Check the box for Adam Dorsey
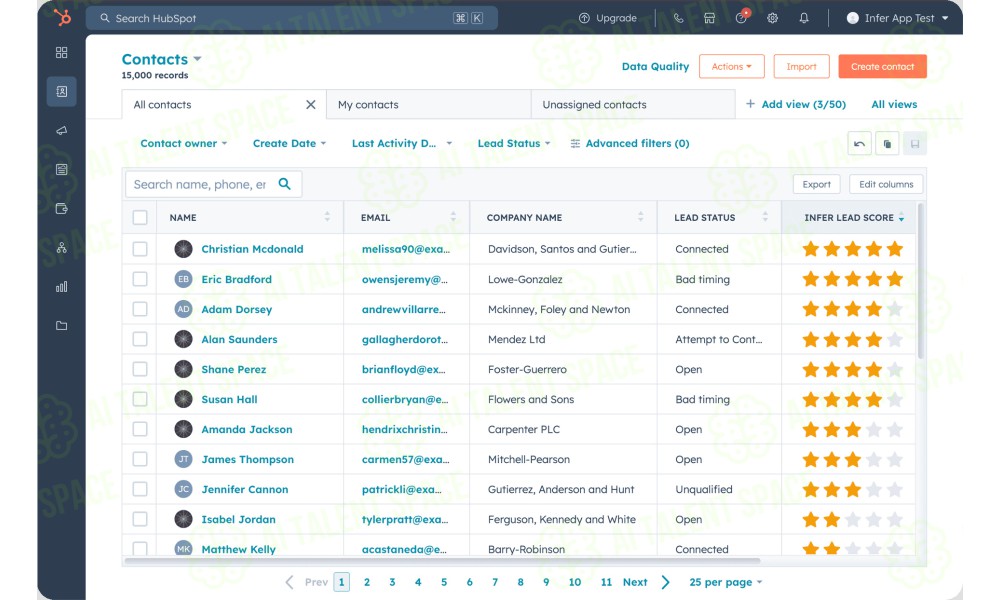1000x600 pixels. 140,309
